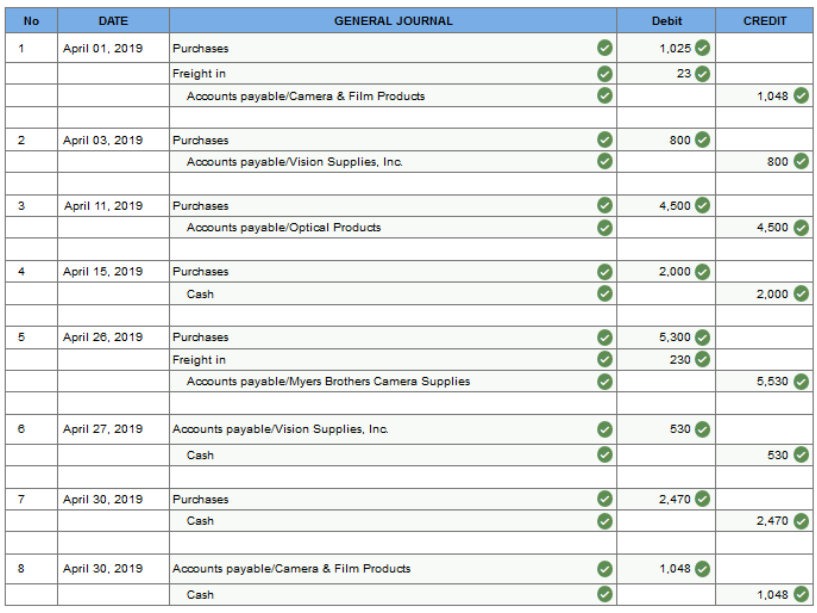Click checkmark beside debit 23
The height and width of the screenshot is (613, 817).
(702, 73)
